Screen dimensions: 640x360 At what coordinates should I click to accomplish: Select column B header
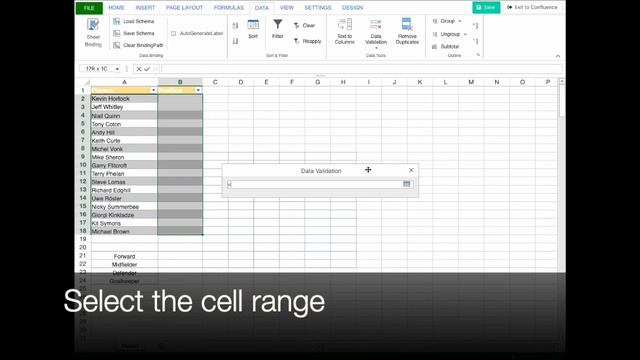click(x=180, y=82)
